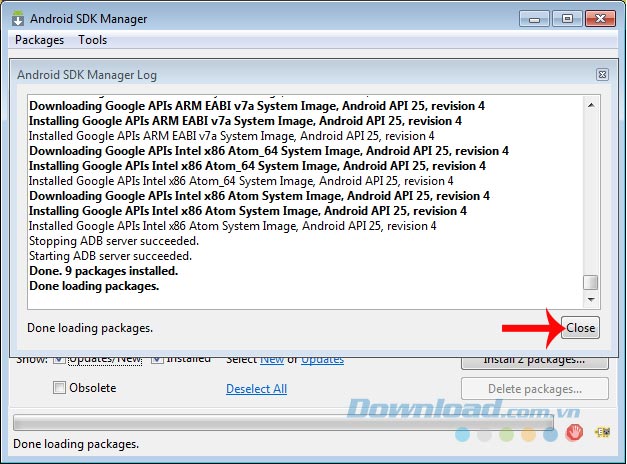Open the log window icon at bottom right

click(603, 432)
